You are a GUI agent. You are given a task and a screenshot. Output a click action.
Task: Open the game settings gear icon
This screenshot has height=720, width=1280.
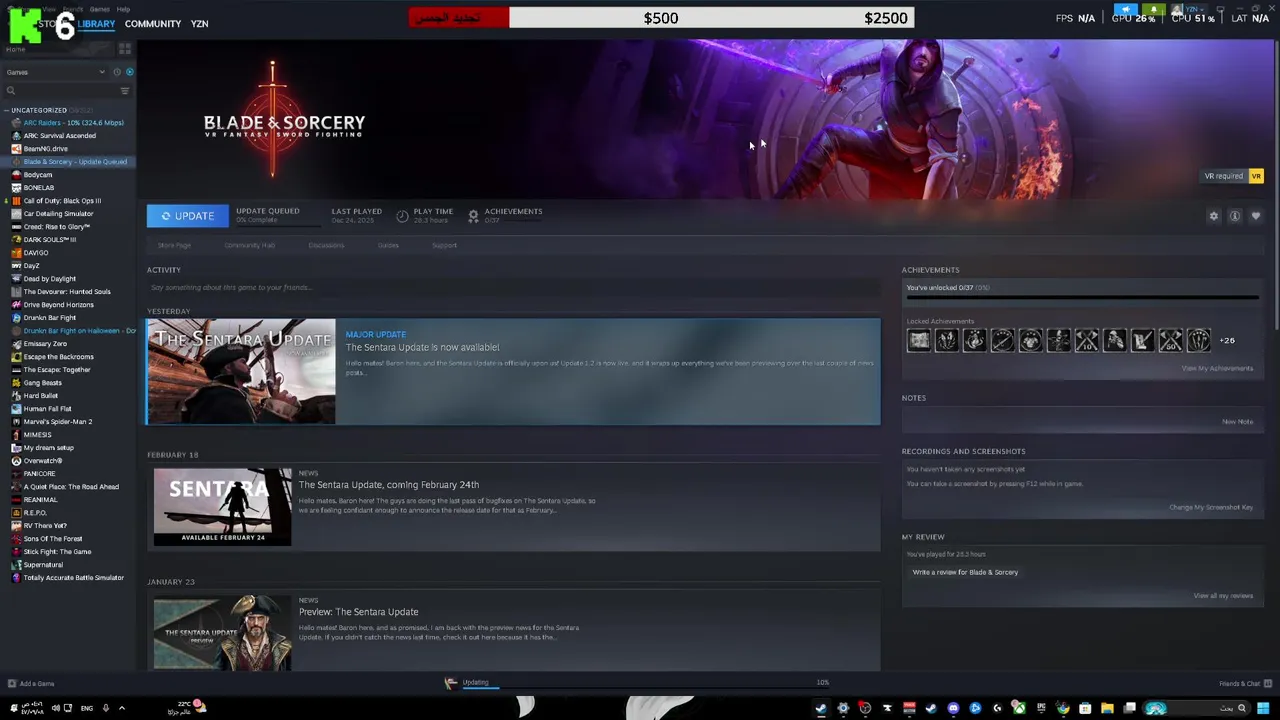[1214, 216]
